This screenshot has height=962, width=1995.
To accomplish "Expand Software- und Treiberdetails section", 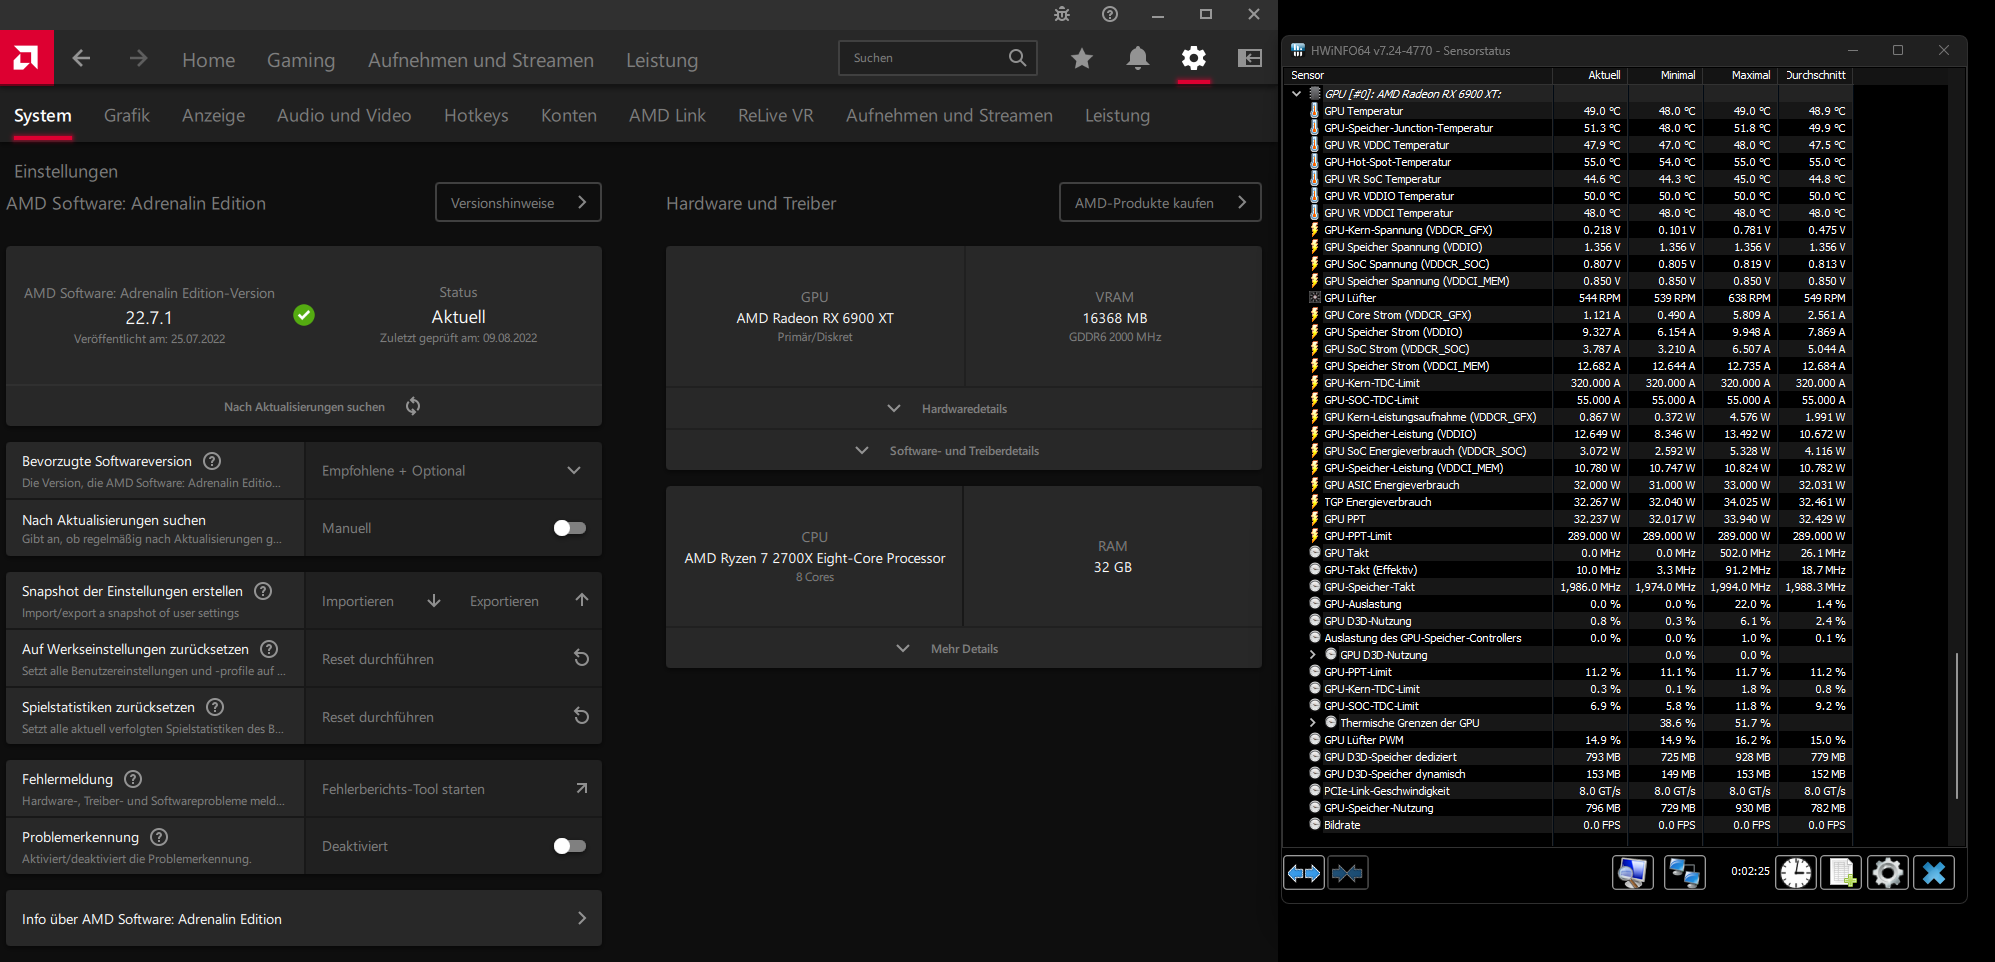I will (x=964, y=451).
